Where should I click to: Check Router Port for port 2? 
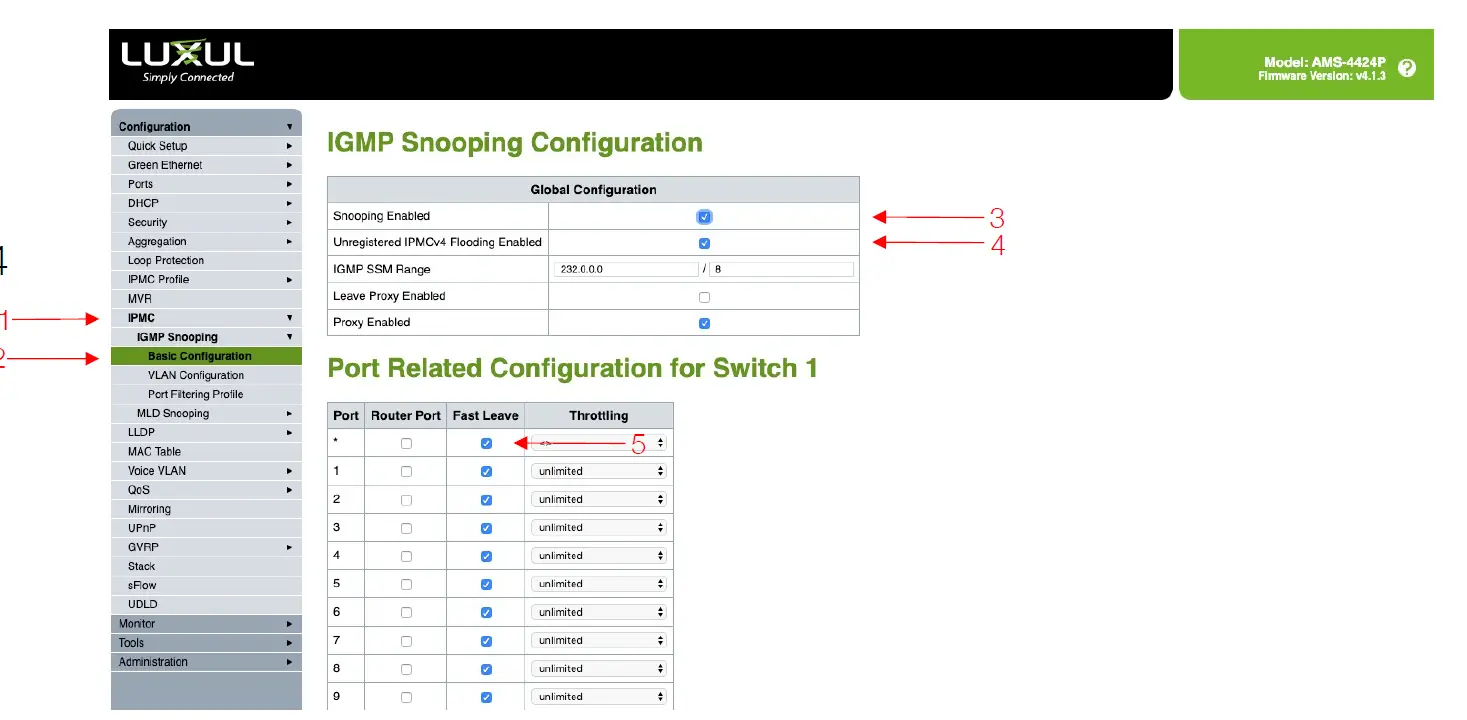coord(404,498)
